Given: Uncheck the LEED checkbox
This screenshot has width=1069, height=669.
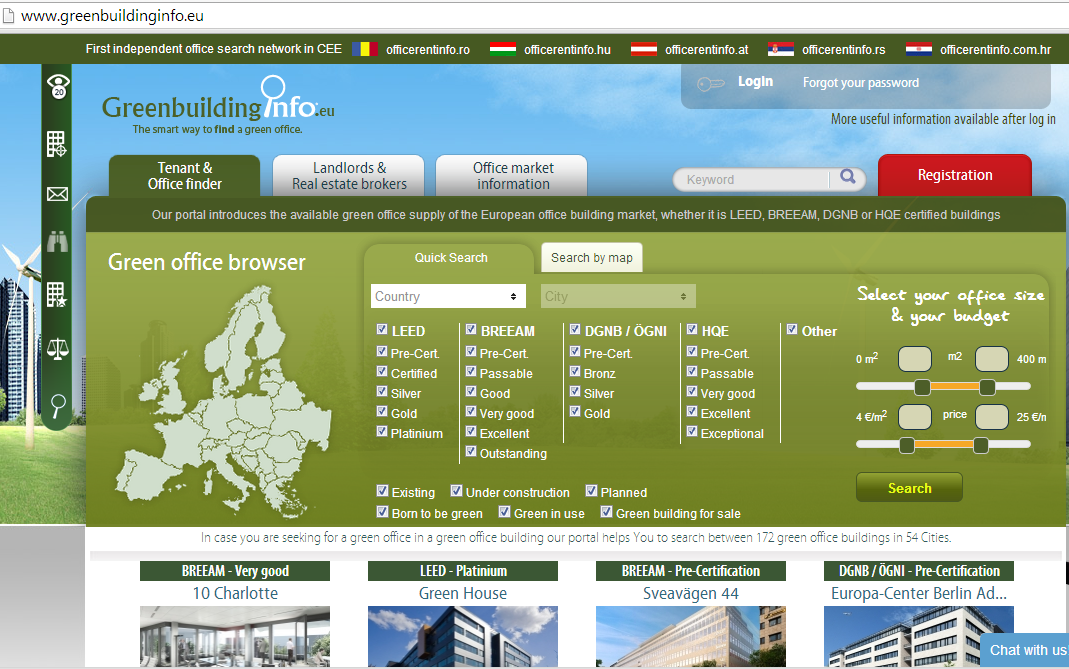Looking at the screenshot, I should pyautogui.click(x=382, y=329).
